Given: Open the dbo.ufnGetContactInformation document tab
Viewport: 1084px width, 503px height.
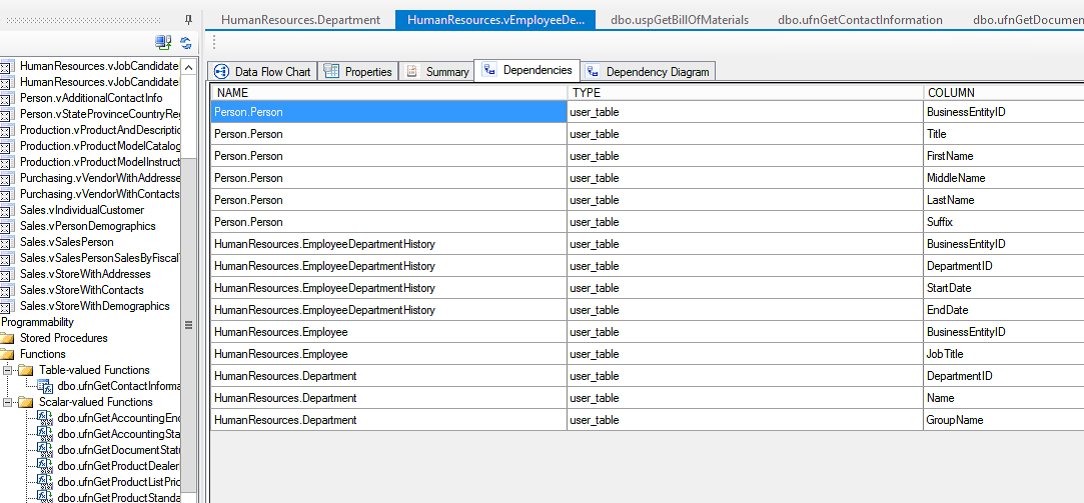Looking at the screenshot, I should click(859, 20).
